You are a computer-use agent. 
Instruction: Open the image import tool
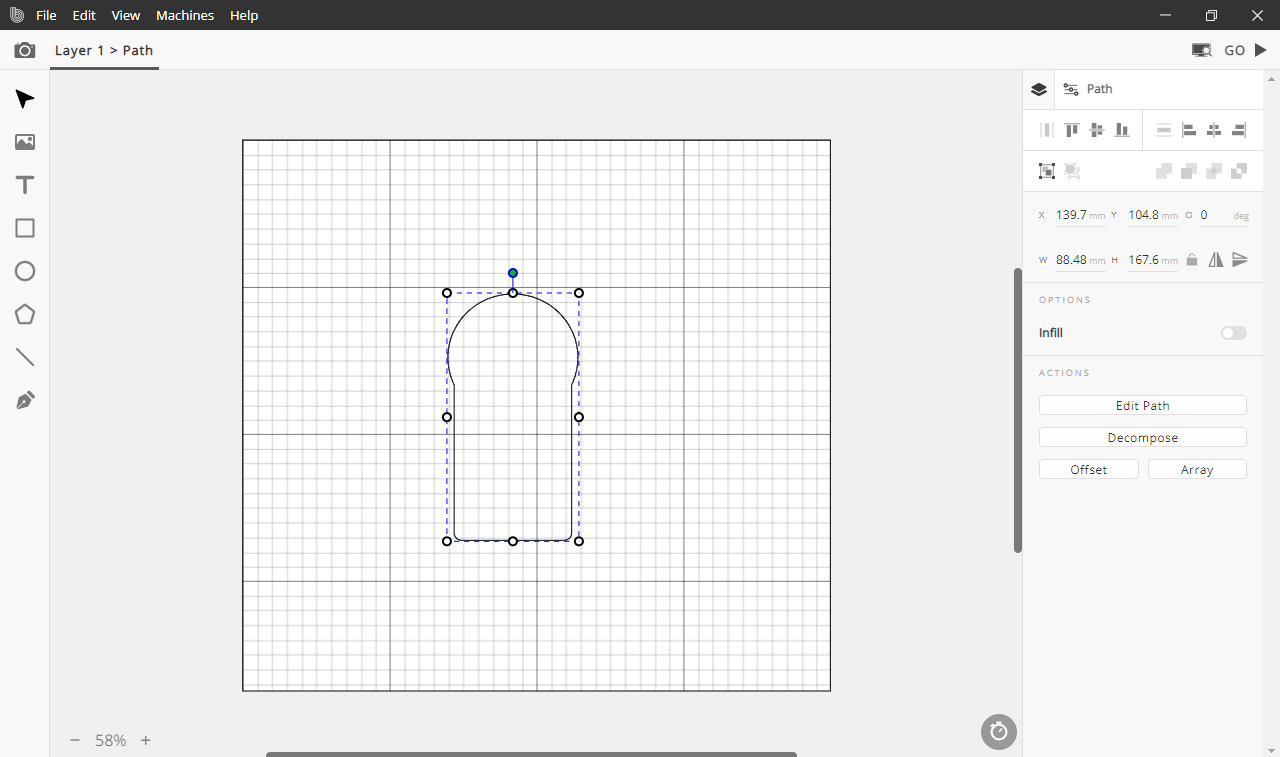click(25, 142)
